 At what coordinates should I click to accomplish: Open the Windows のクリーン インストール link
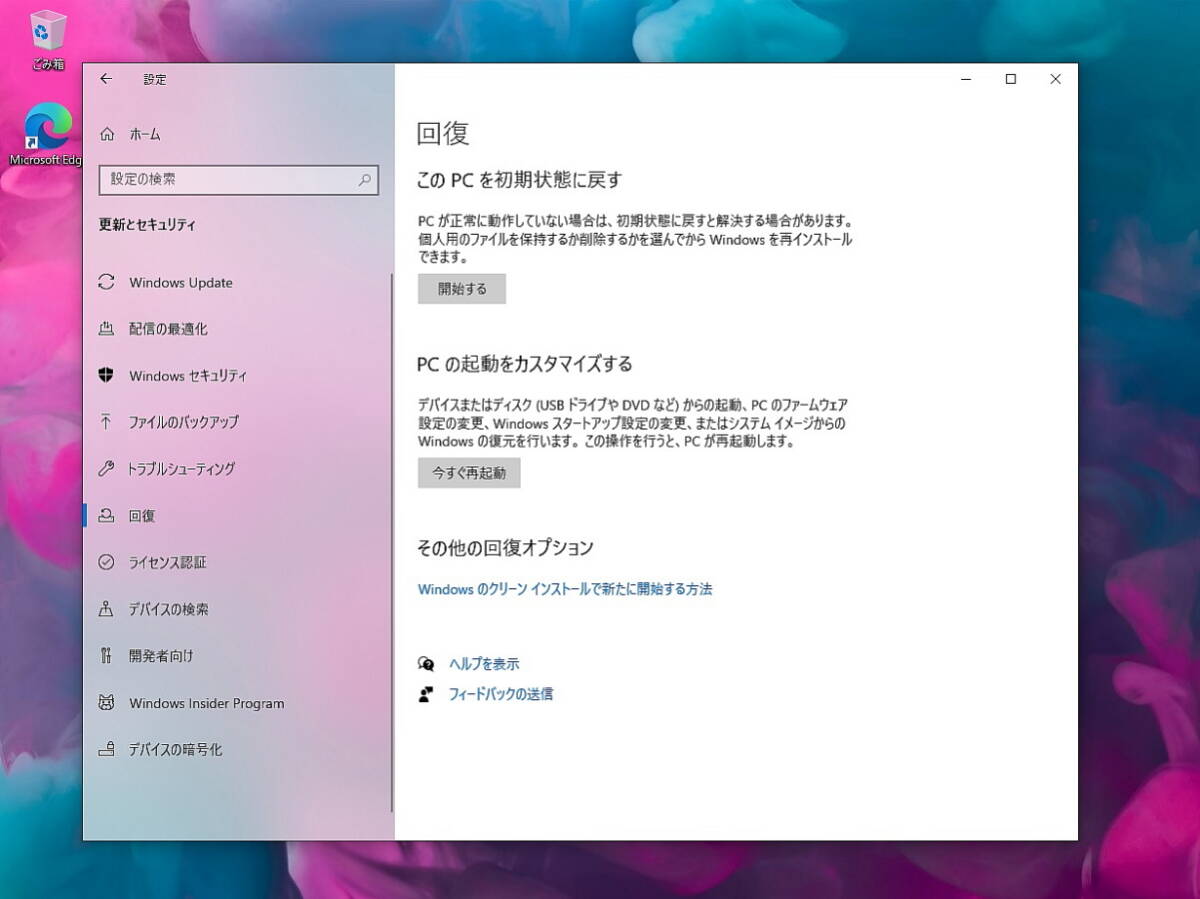click(565, 589)
